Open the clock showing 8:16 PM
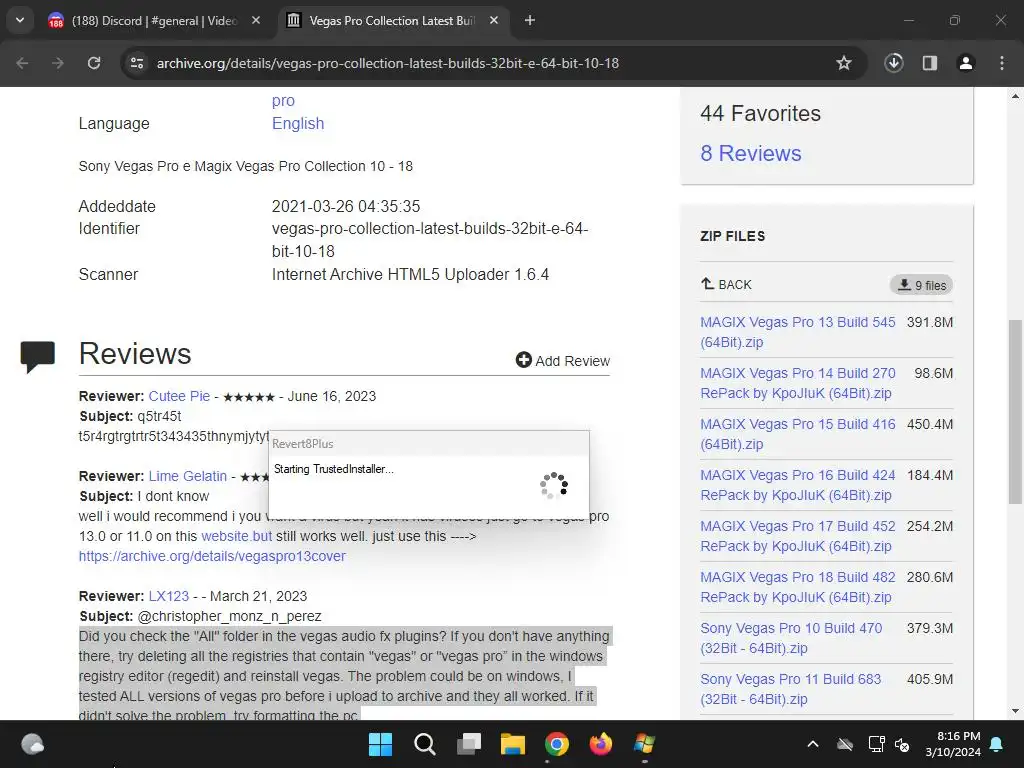This screenshot has height=768, width=1024. (x=953, y=744)
